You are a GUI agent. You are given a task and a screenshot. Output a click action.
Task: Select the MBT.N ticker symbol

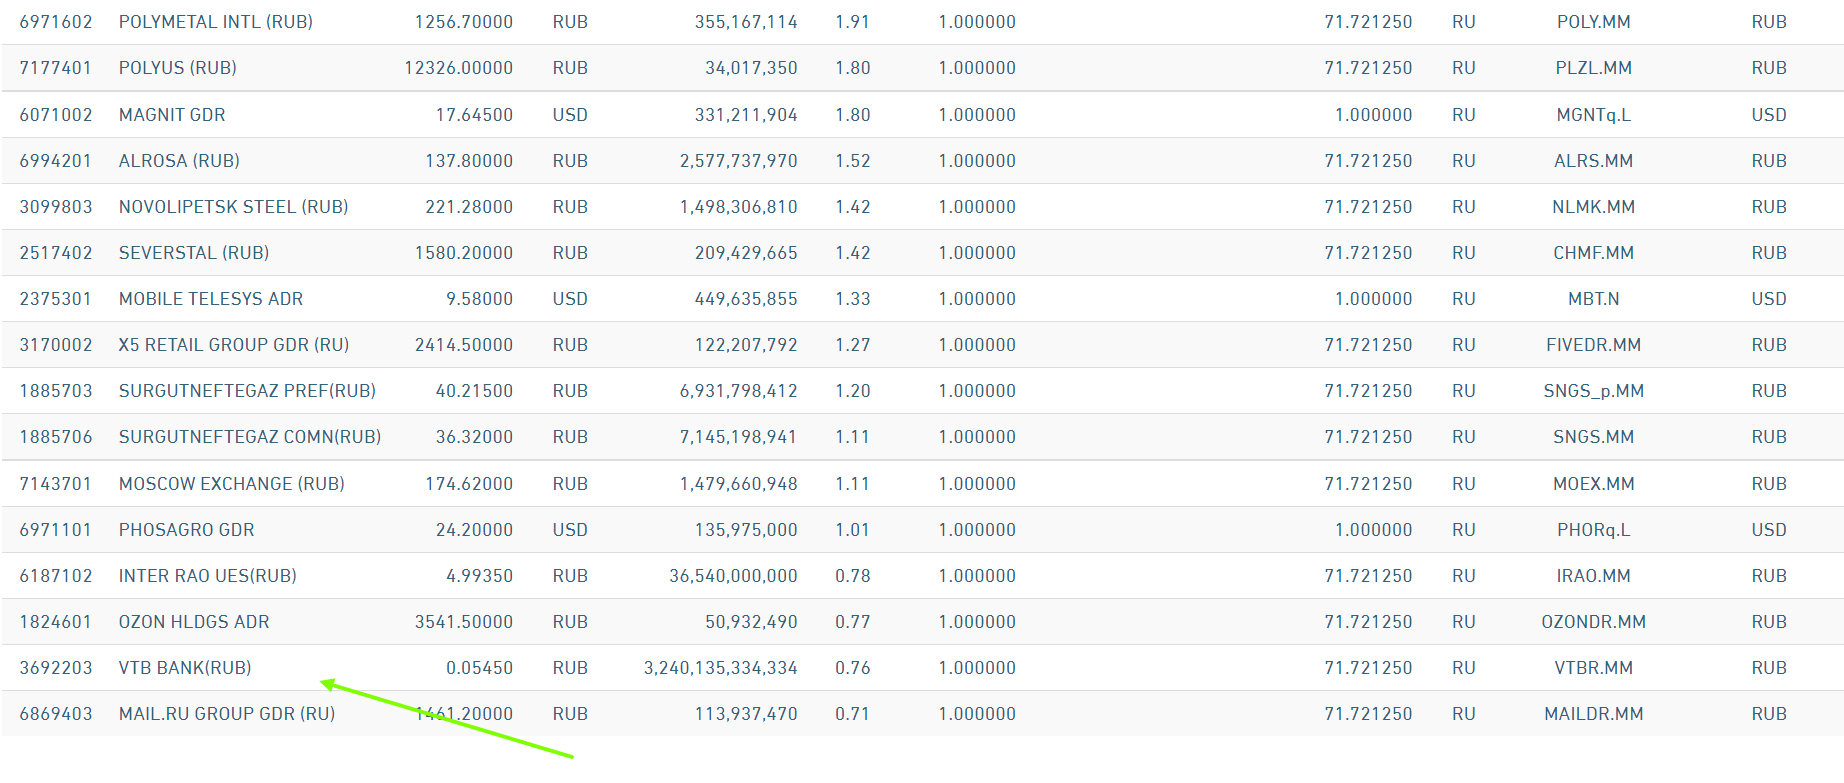click(x=1594, y=299)
